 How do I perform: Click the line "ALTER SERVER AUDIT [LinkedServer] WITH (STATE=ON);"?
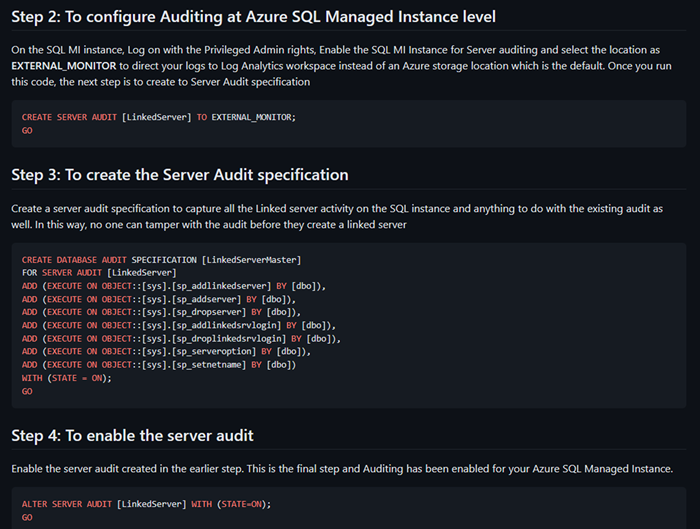[x=146, y=504]
